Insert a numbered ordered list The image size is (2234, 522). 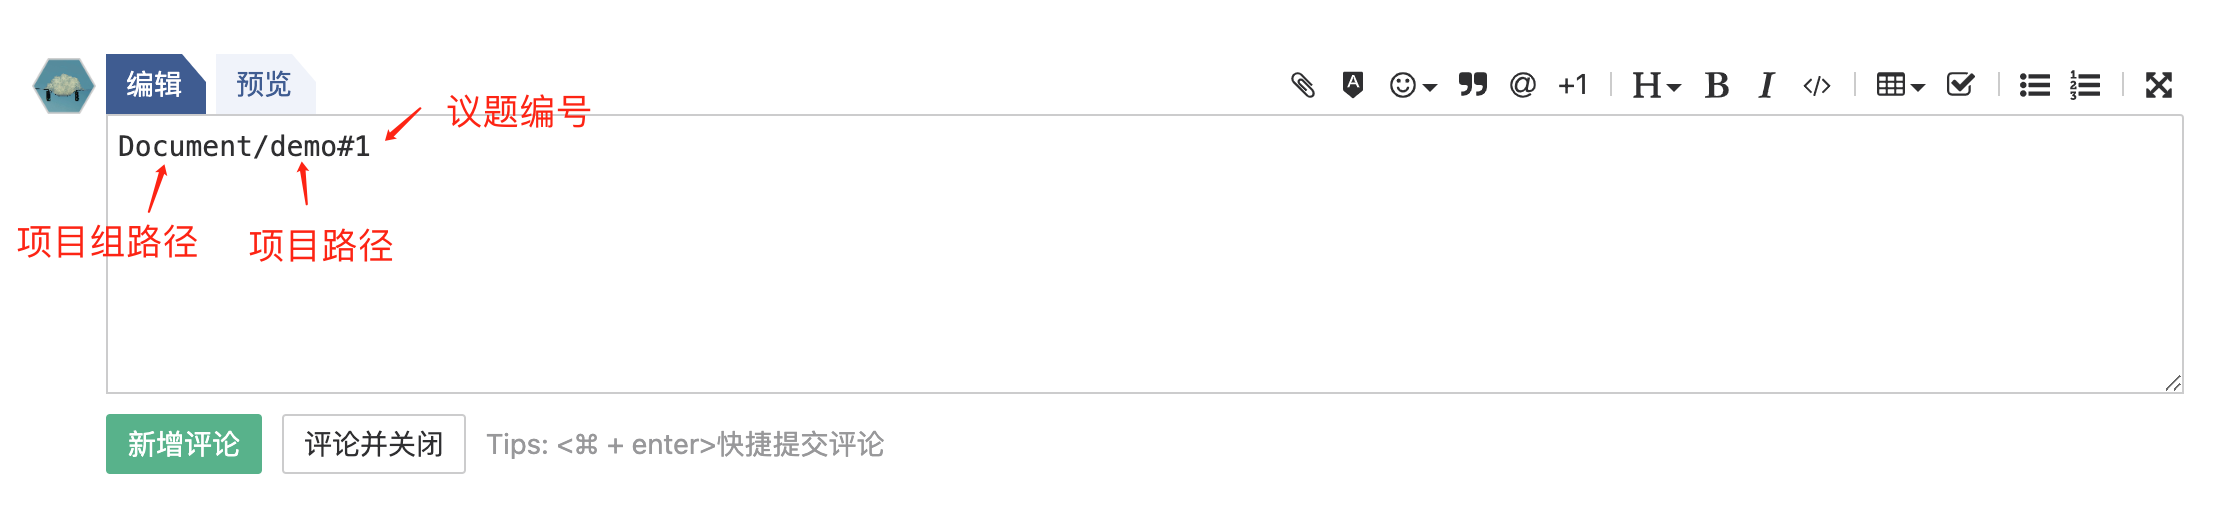pos(2085,85)
